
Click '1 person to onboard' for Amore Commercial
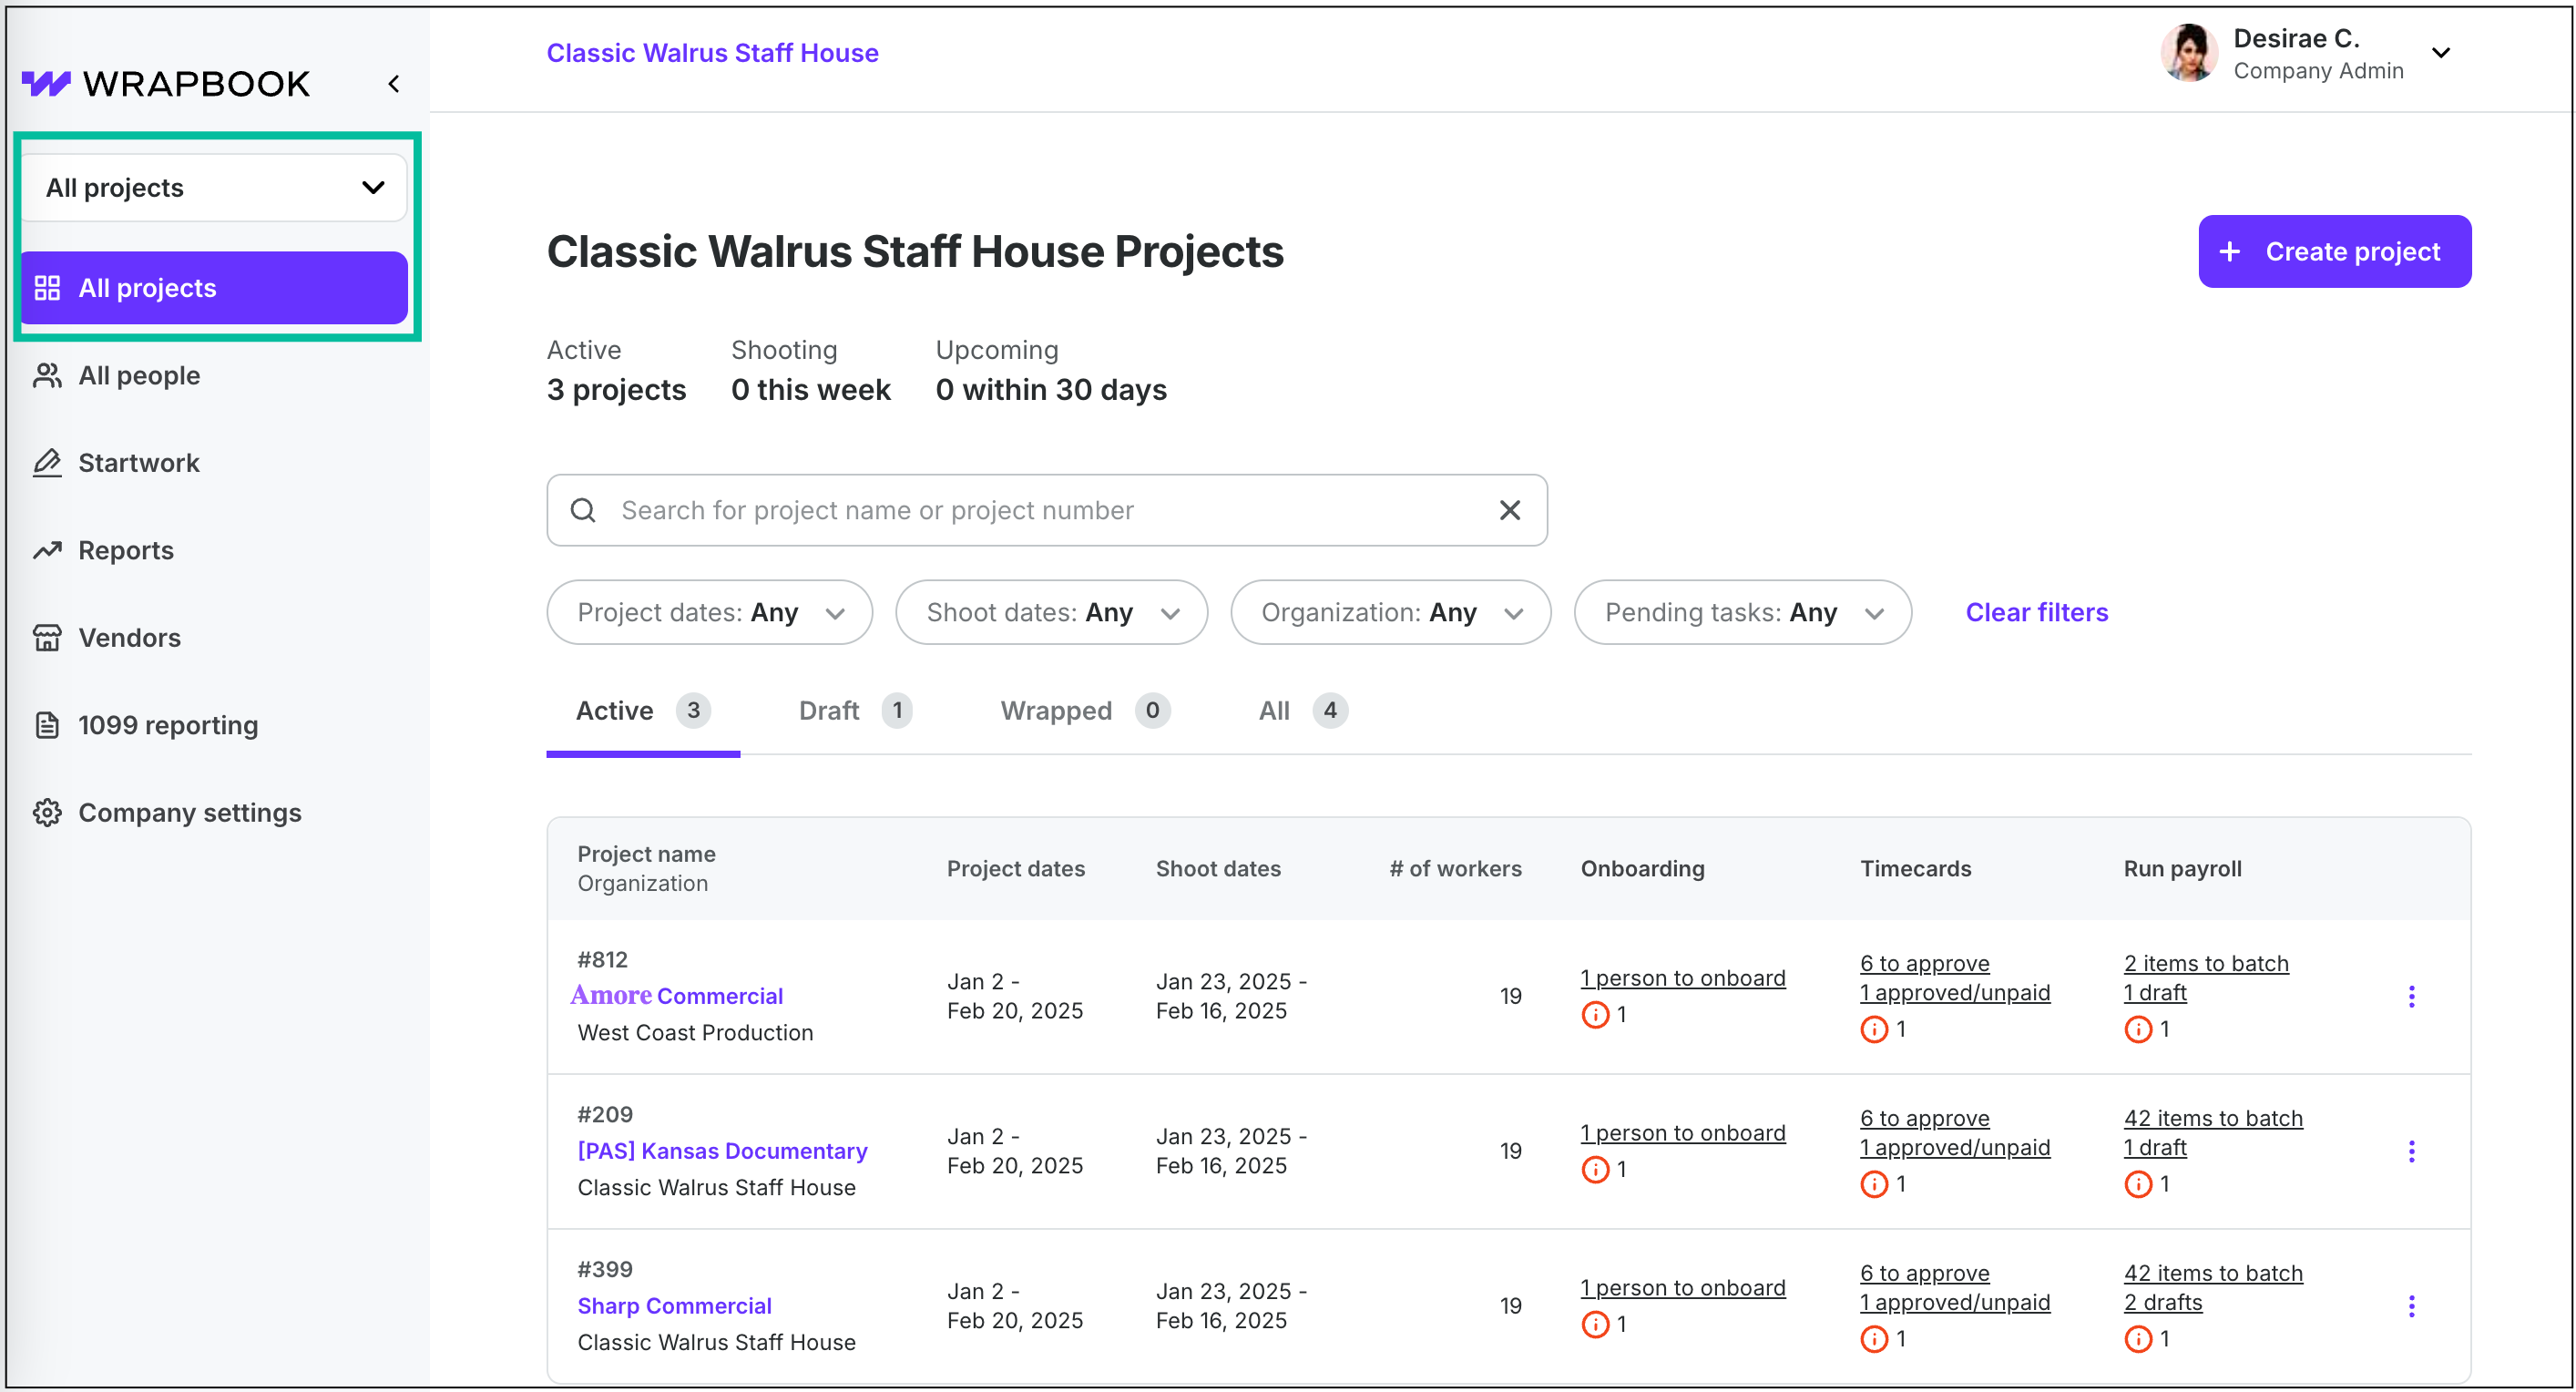click(x=1682, y=979)
